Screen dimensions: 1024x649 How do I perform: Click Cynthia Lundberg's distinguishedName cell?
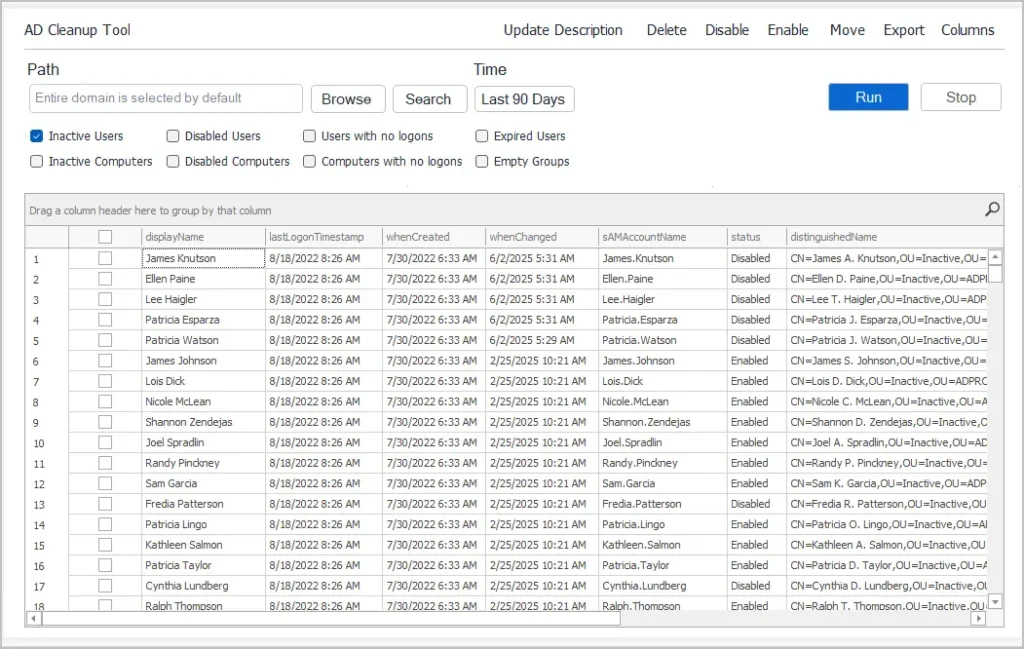click(887, 586)
